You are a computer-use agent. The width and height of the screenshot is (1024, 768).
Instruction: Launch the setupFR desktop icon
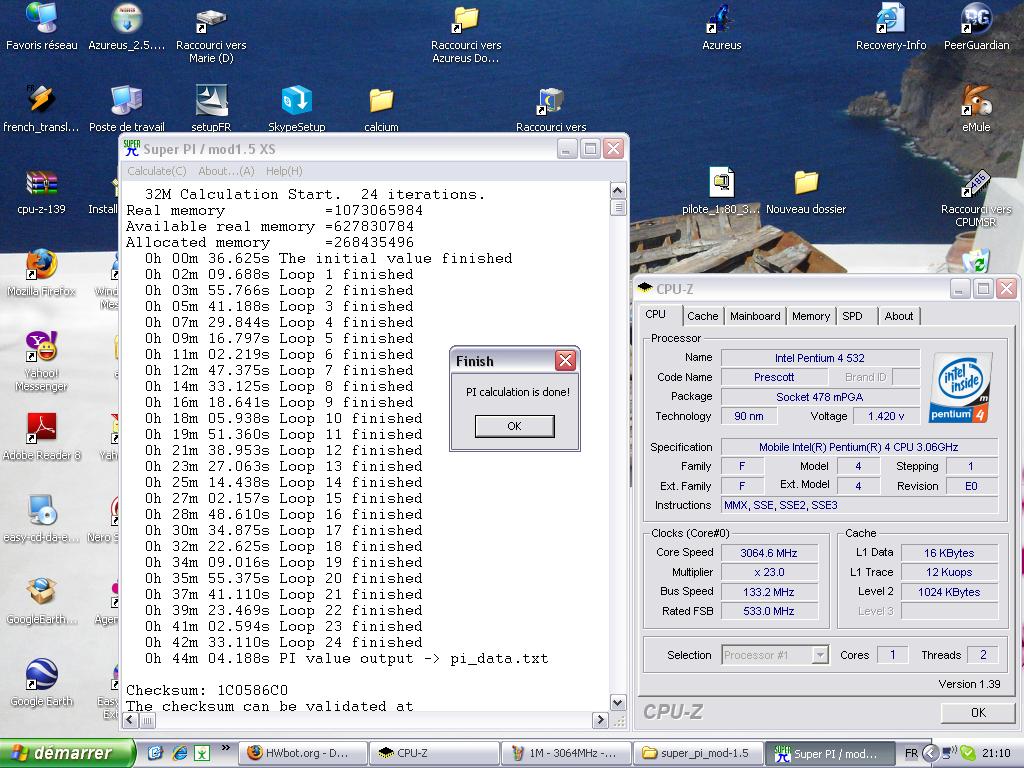coord(211,108)
